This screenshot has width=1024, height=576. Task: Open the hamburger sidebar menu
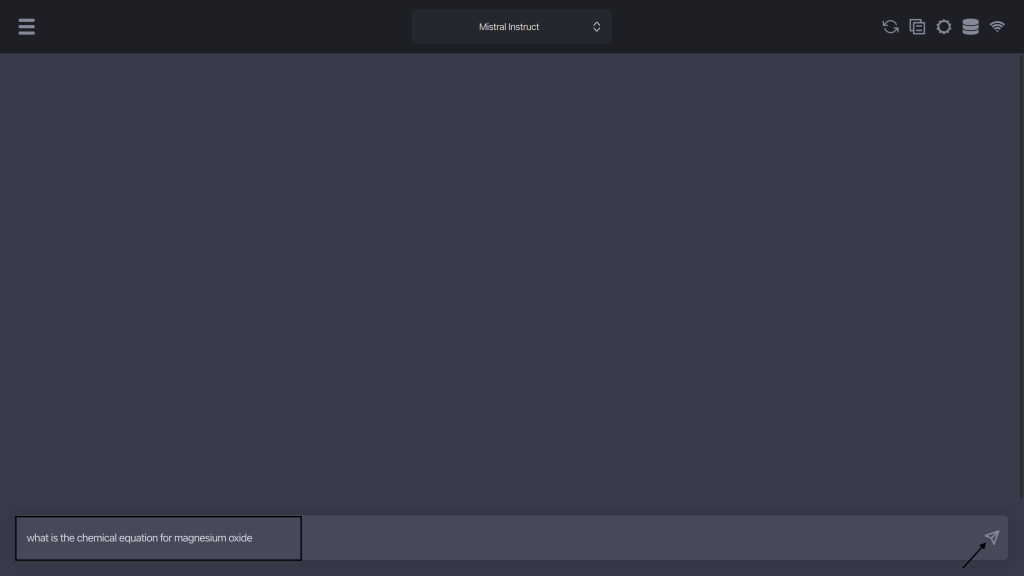coord(27,27)
